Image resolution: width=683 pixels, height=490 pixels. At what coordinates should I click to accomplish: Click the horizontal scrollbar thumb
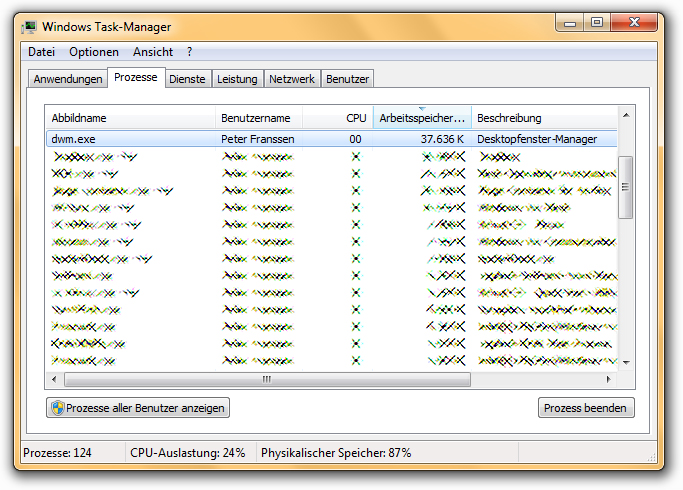(267, 379)
